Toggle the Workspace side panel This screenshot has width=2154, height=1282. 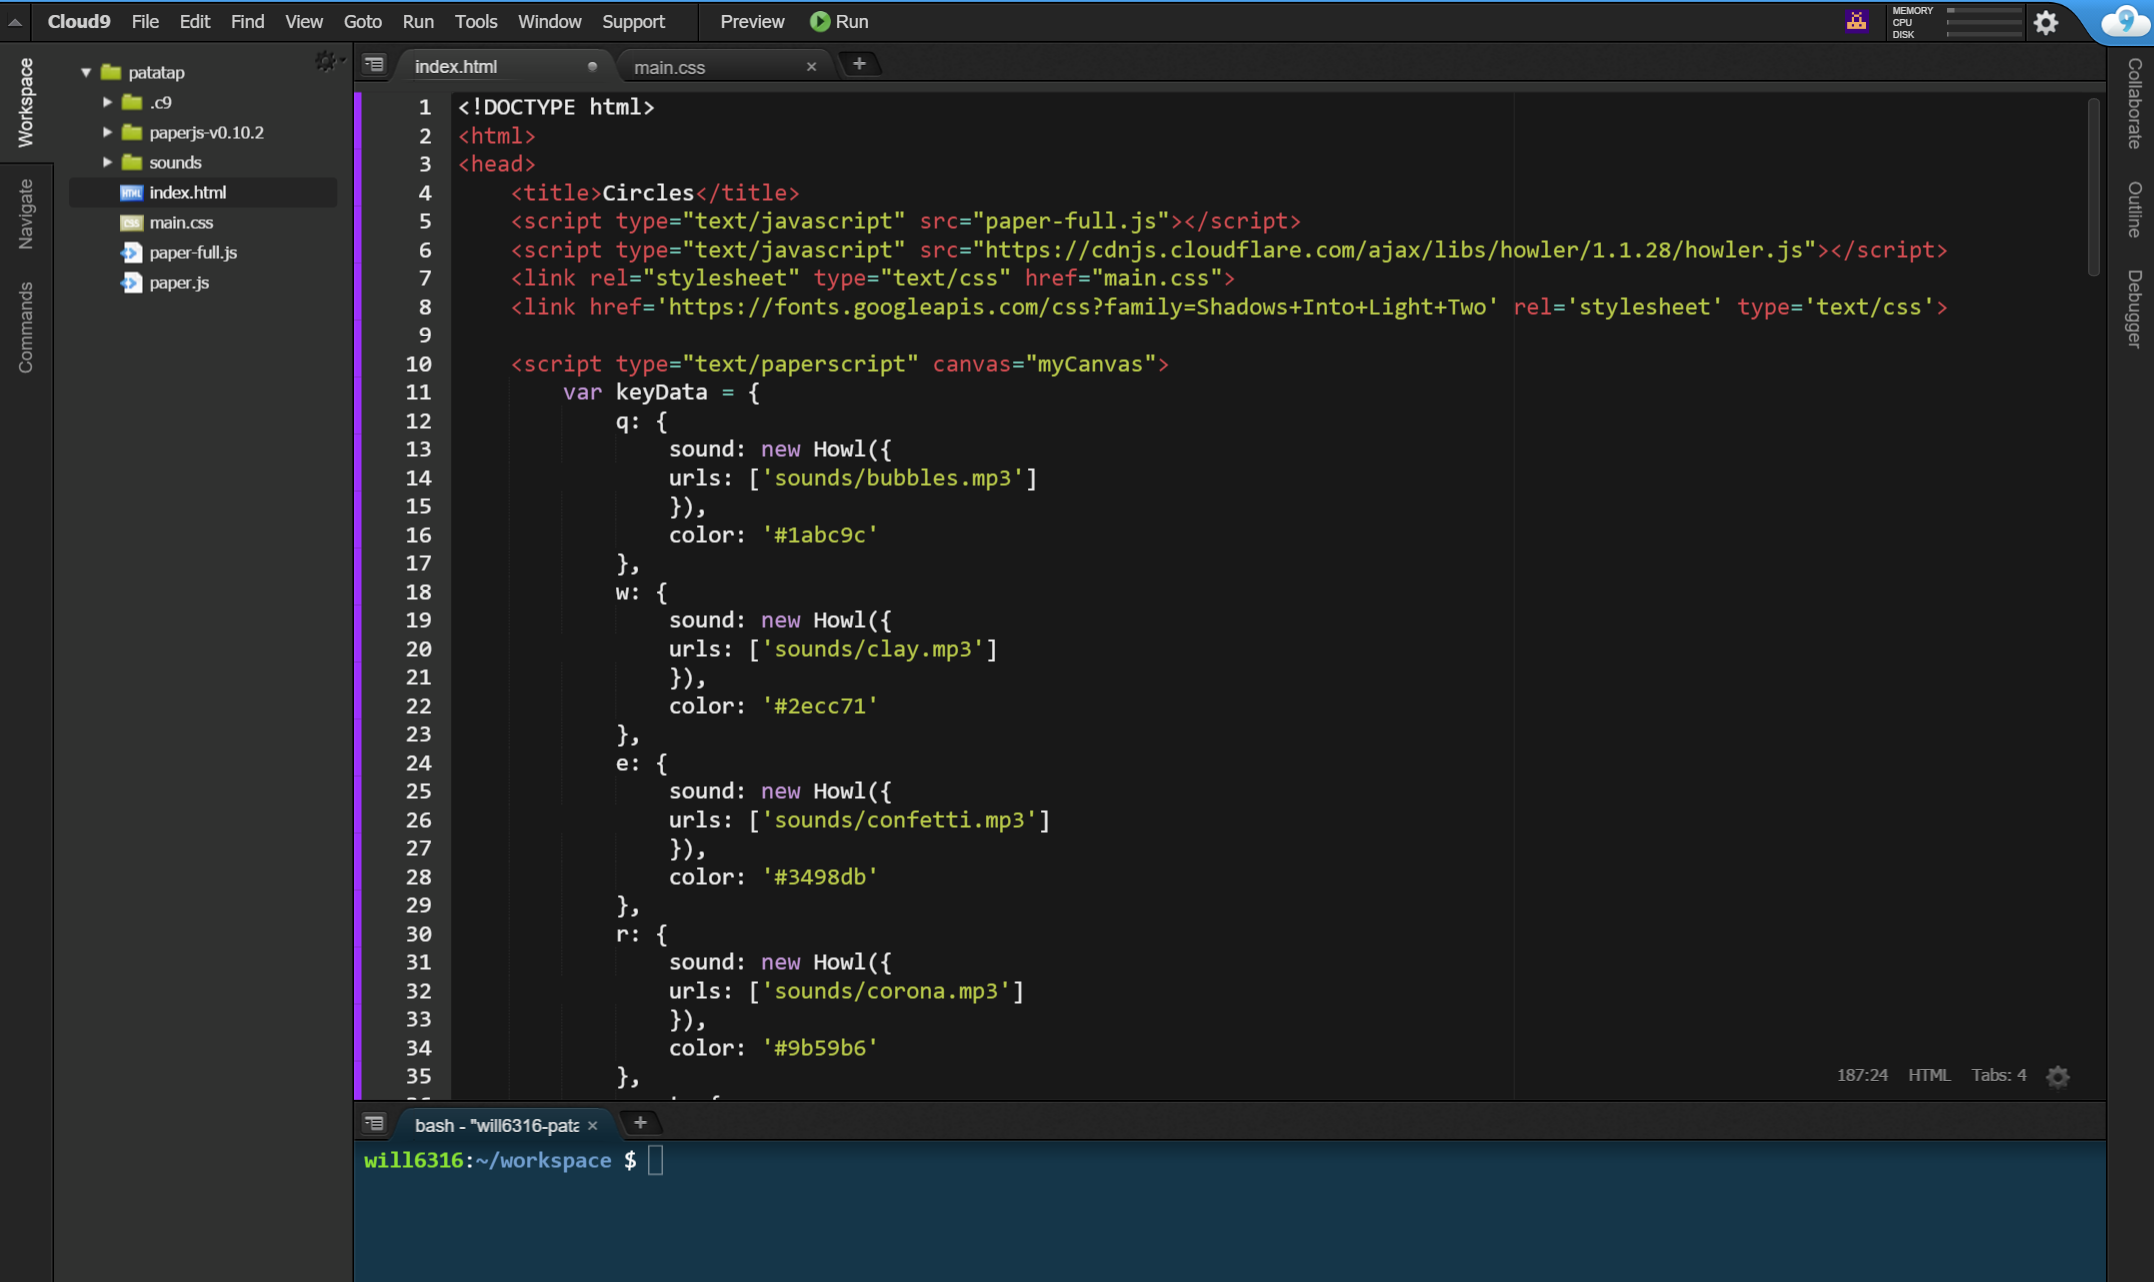pos(25,102)
